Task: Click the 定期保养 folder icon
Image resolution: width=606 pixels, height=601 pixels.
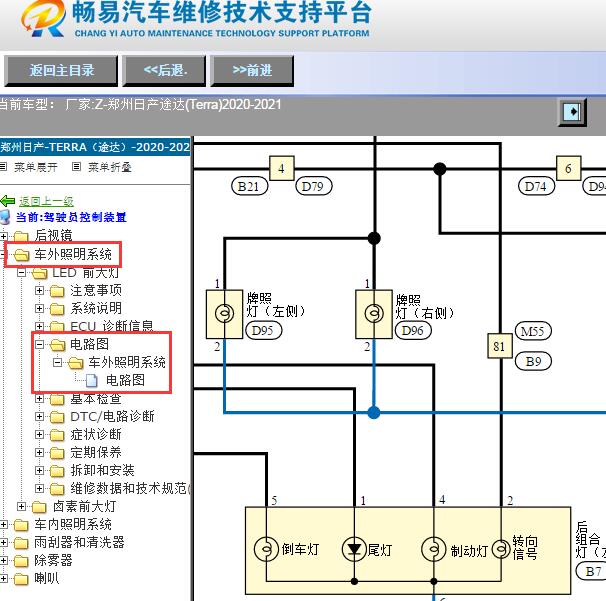Action: pyautogui.click(x=57, y=453)
